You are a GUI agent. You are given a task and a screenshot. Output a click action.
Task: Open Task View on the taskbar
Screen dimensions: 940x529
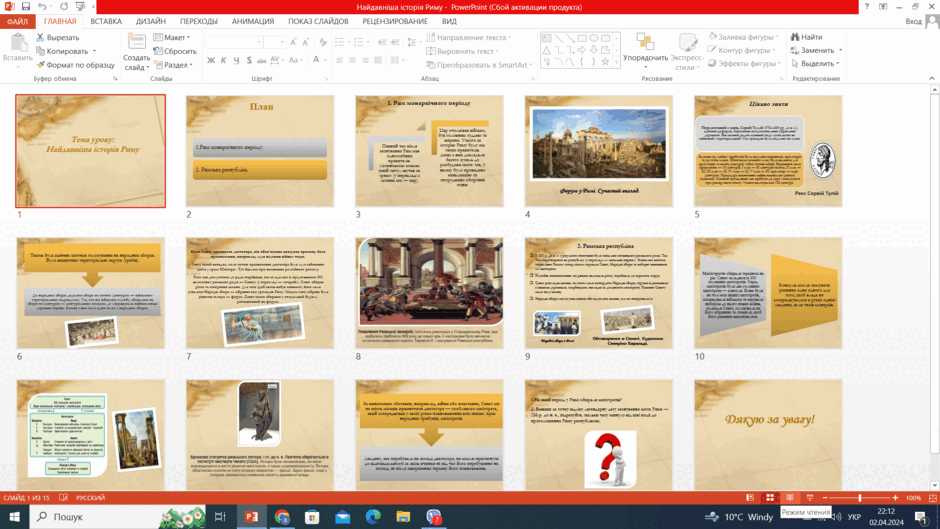click(220, 516)
